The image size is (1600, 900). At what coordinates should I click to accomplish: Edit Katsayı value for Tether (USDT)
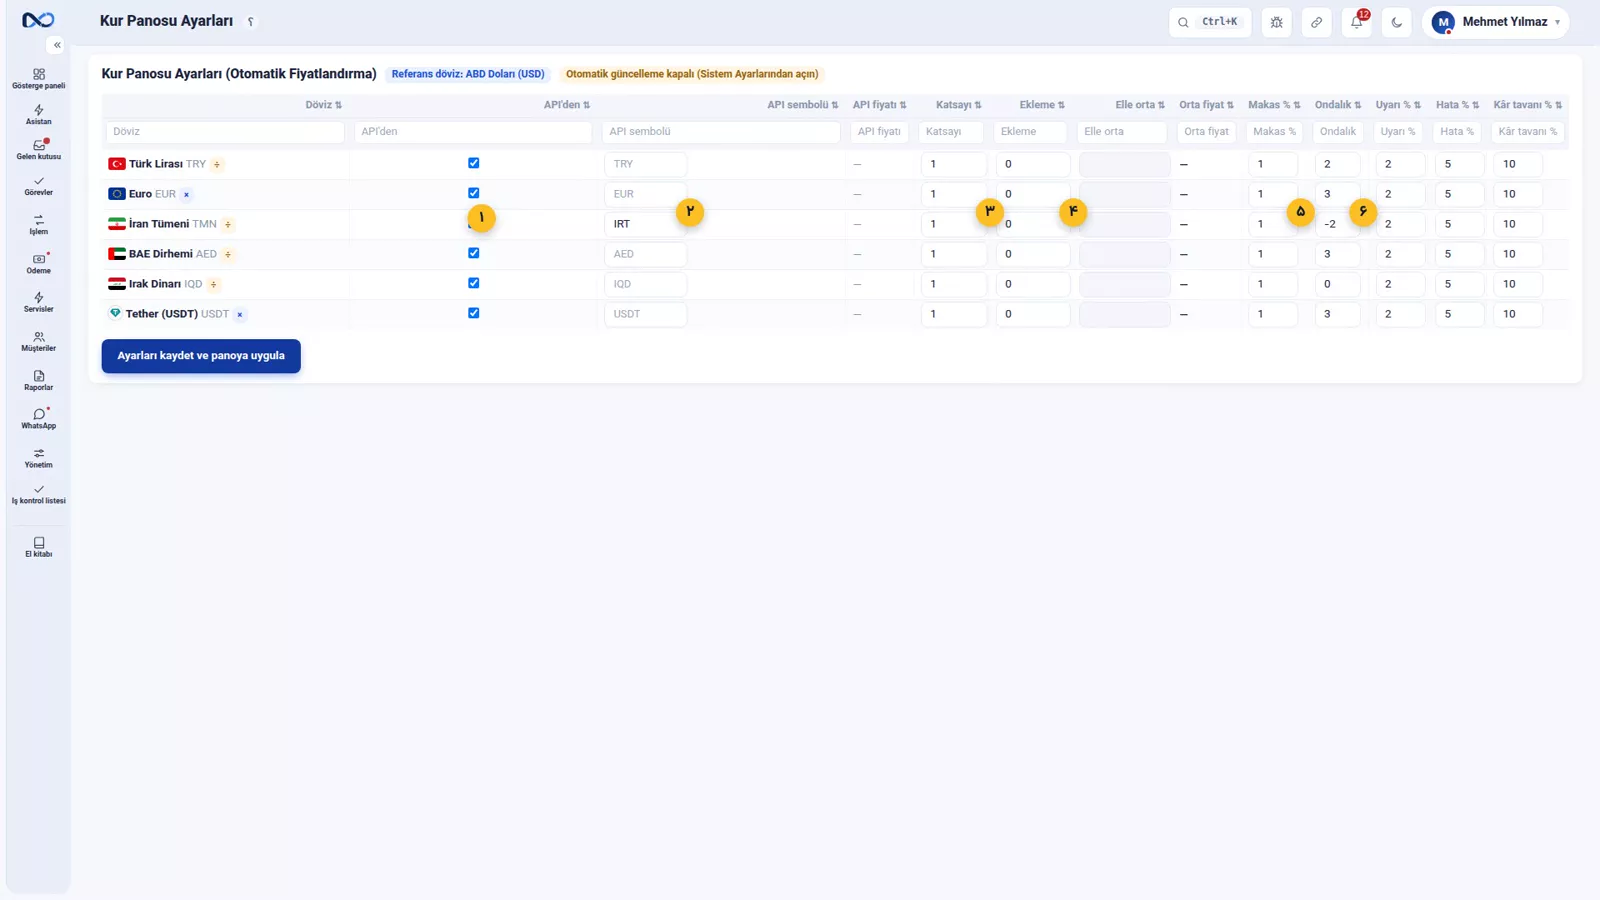[x=953, y=314]
